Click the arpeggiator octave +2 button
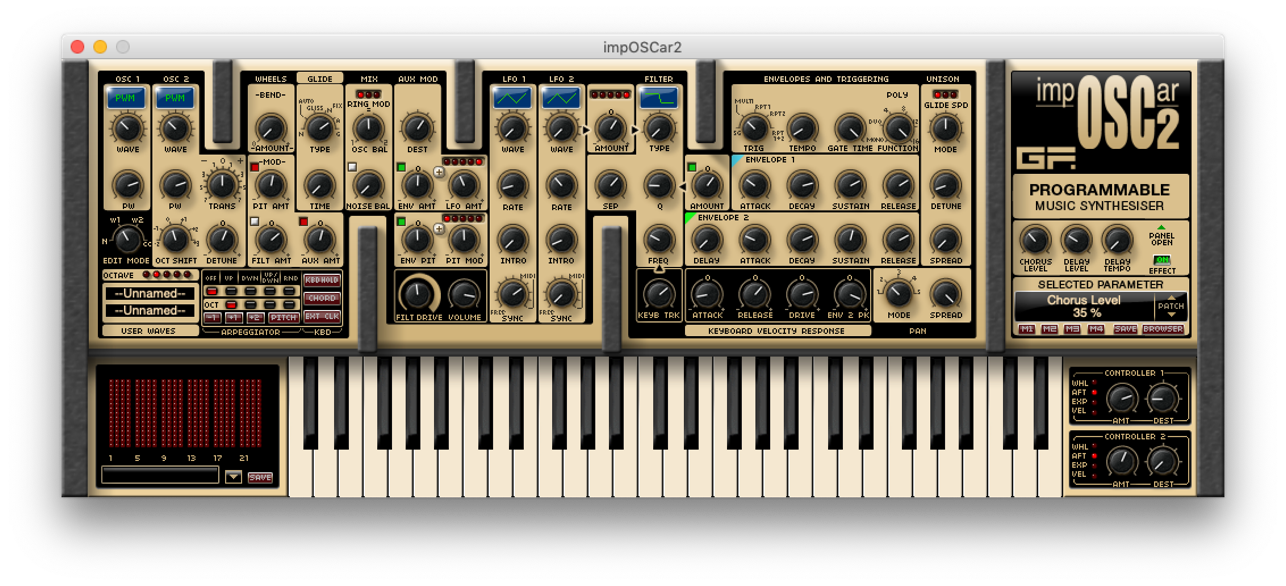 tap(255, 317)
